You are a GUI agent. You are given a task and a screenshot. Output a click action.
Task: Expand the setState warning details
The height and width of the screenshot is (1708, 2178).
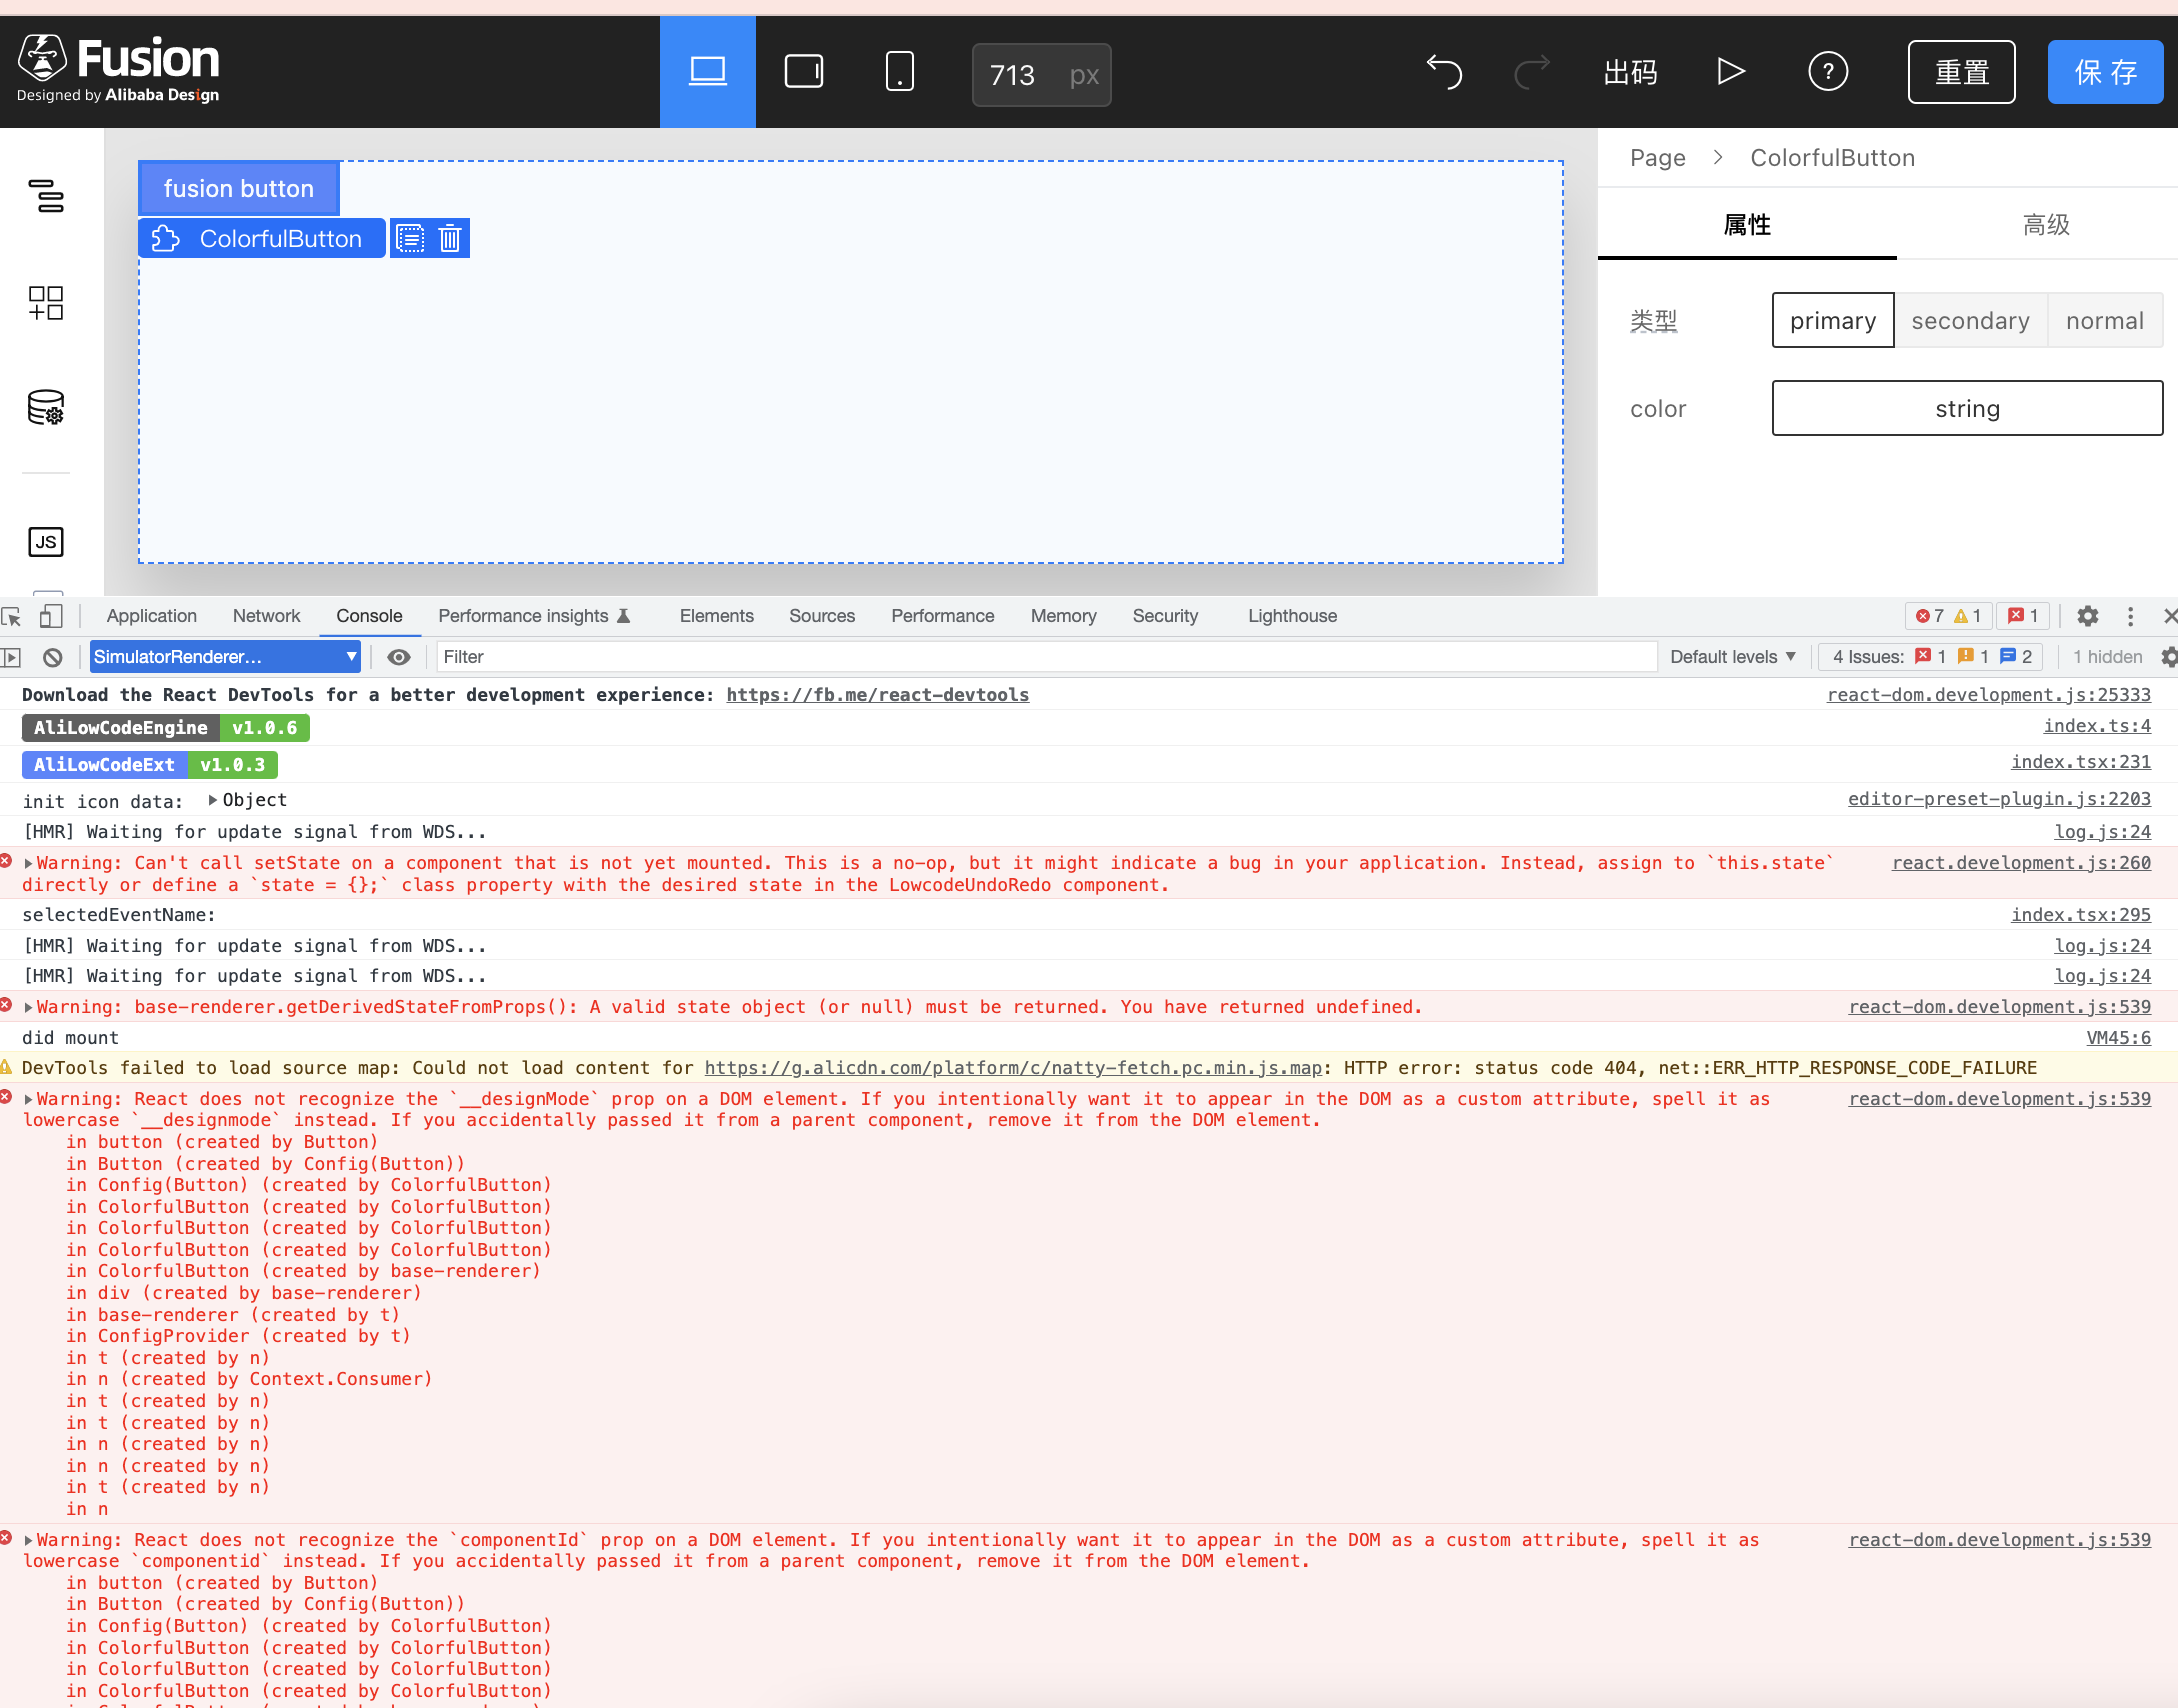pos(30,863)
